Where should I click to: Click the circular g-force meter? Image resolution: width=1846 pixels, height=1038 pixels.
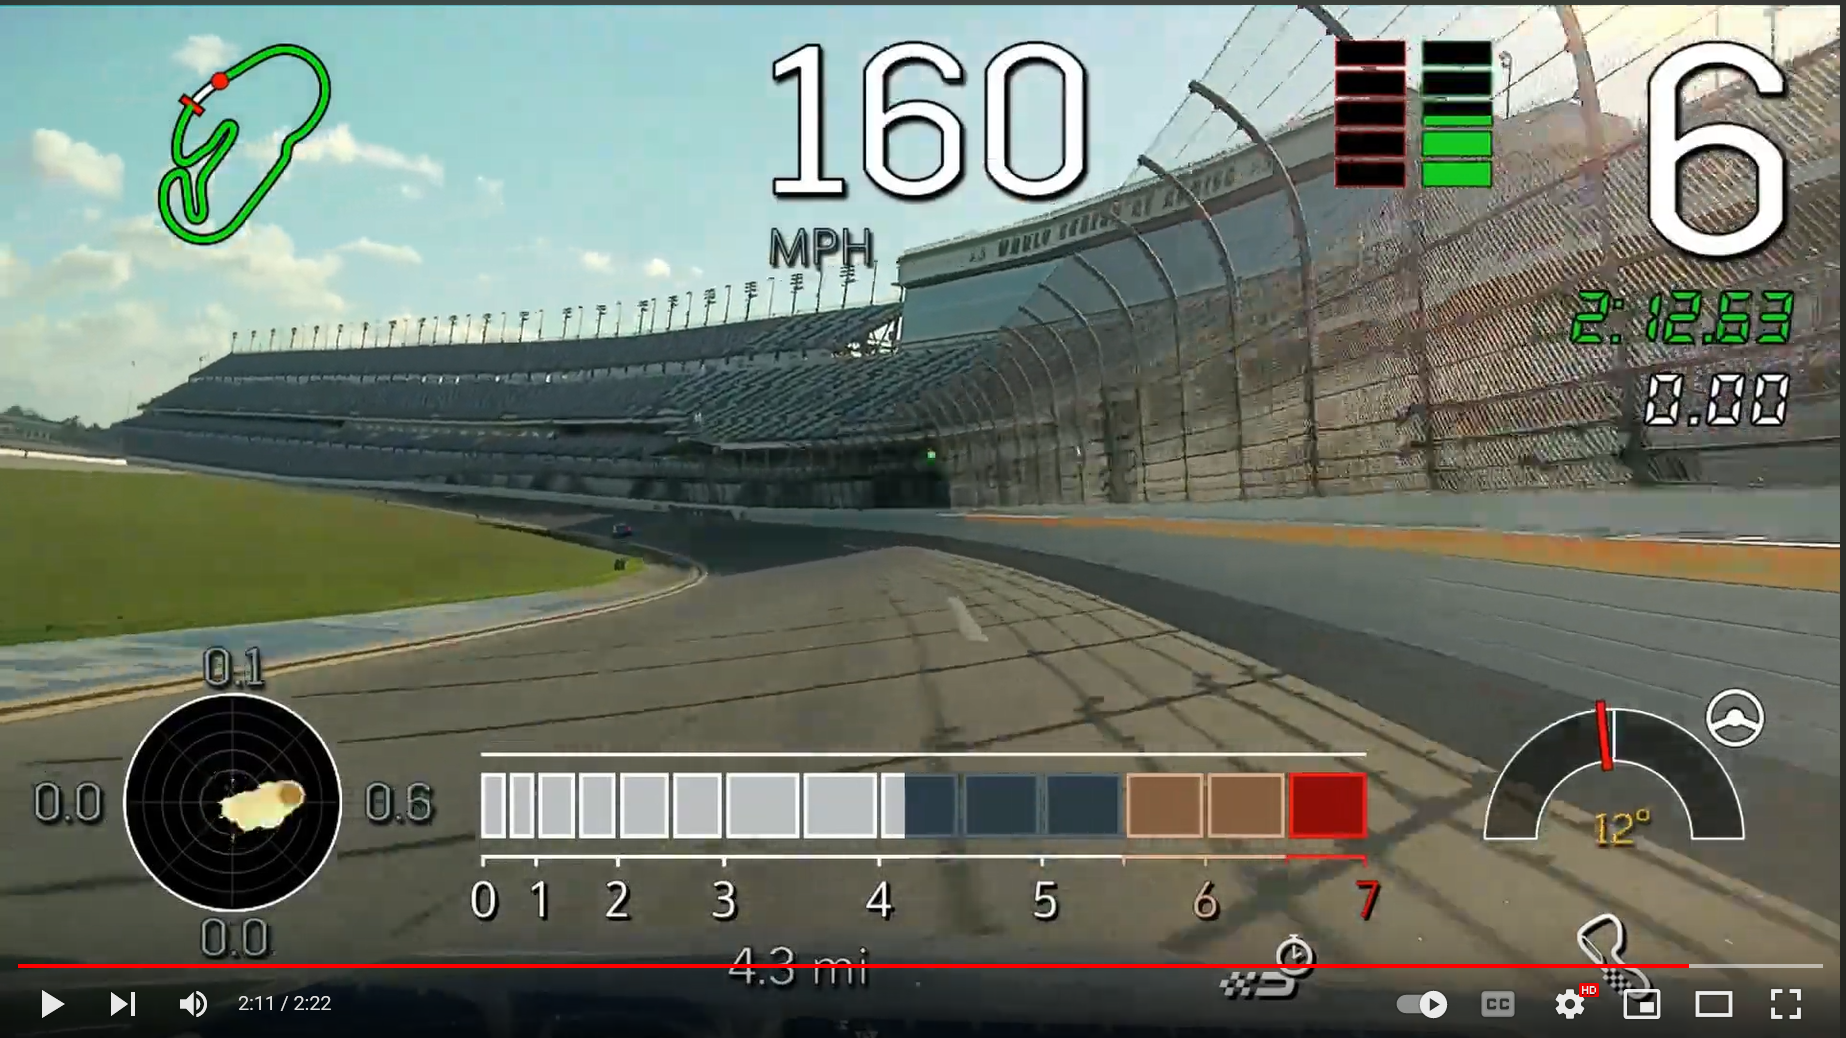point(233,803)
